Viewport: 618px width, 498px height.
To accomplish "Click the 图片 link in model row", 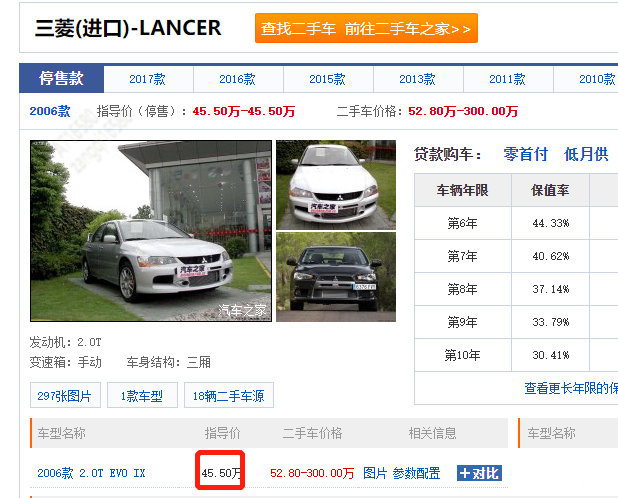I will pos(374,473).
